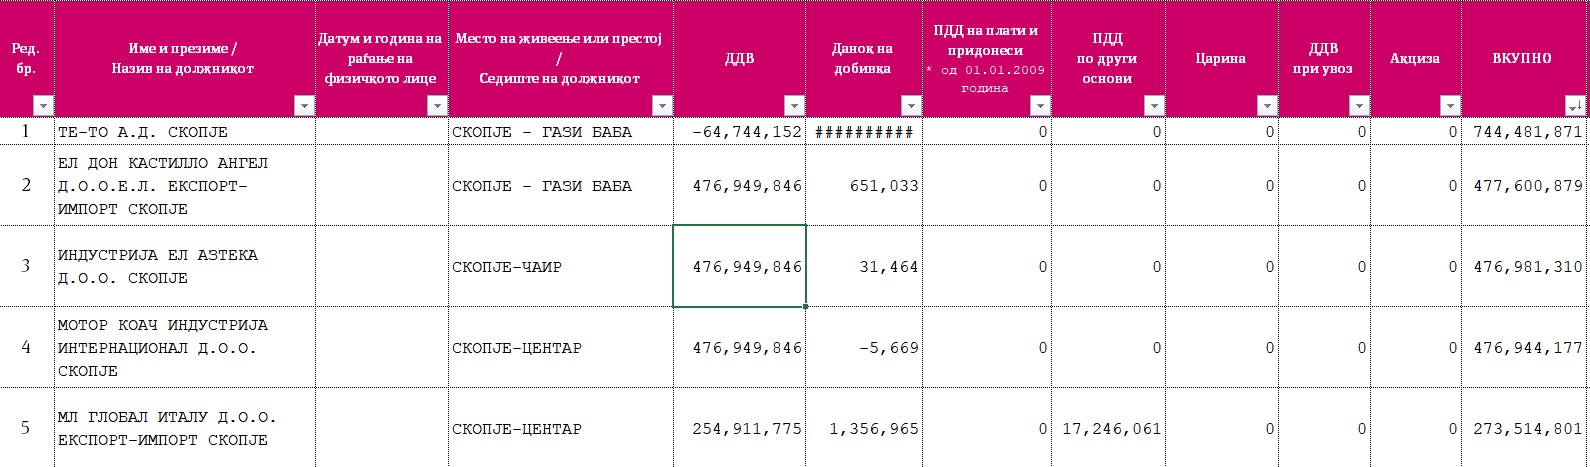Open the ДДВ column filter dropdown
Screen dimensions: 1590x467
(794, 106)
